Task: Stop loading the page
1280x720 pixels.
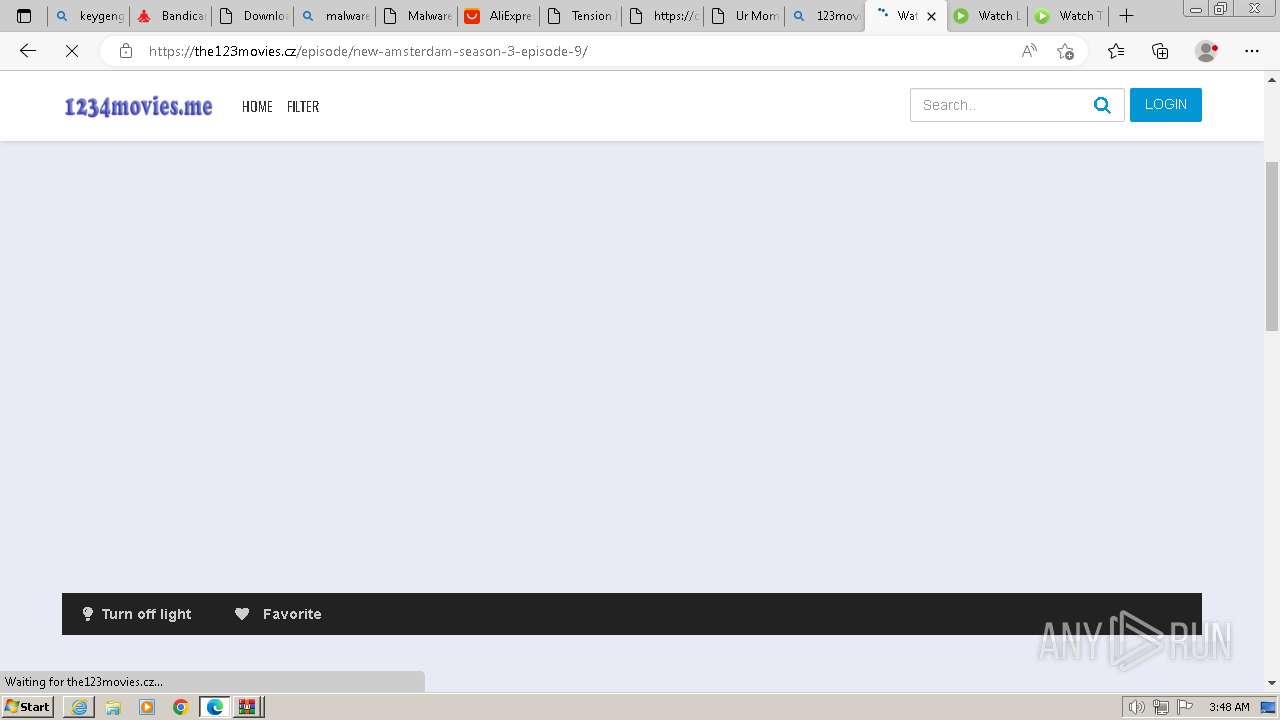Action: coord(72,51)
